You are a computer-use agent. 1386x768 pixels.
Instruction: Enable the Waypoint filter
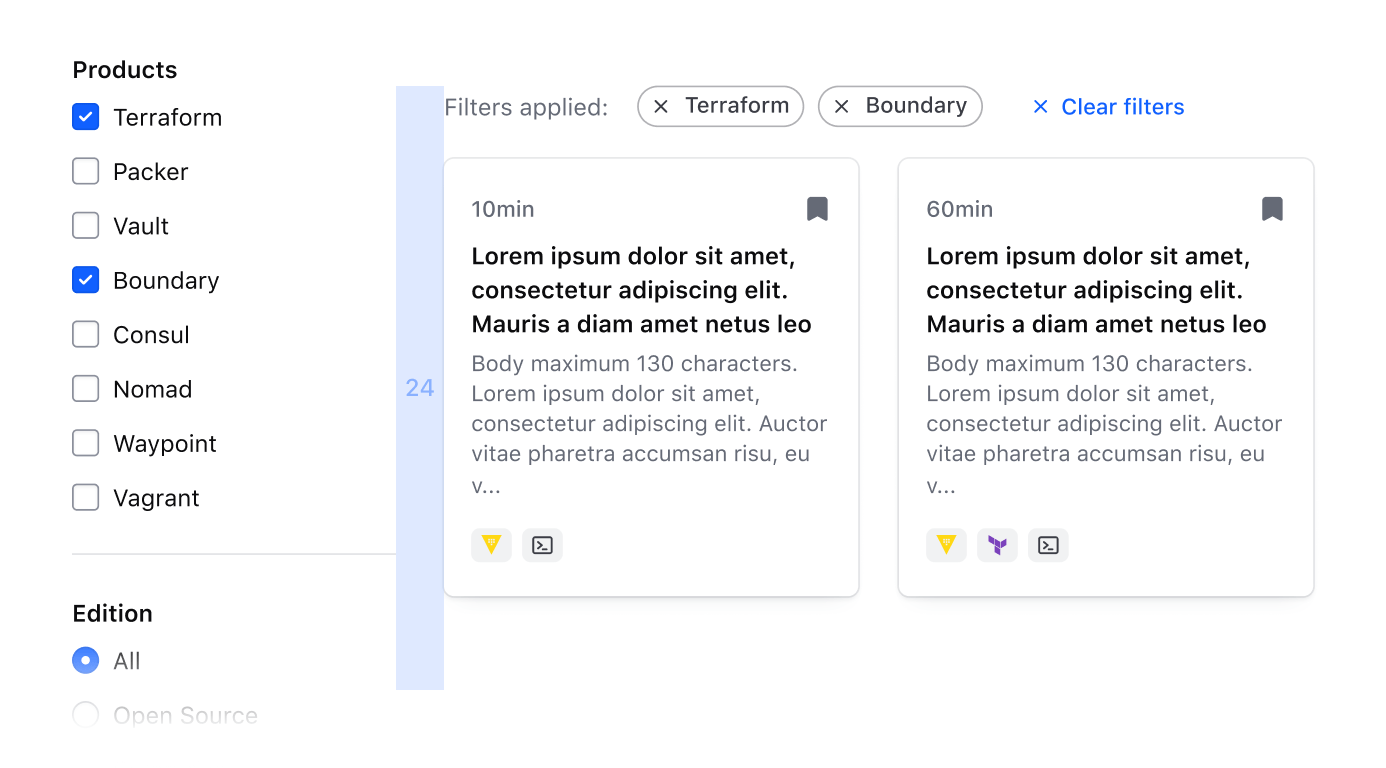(85, 443)
